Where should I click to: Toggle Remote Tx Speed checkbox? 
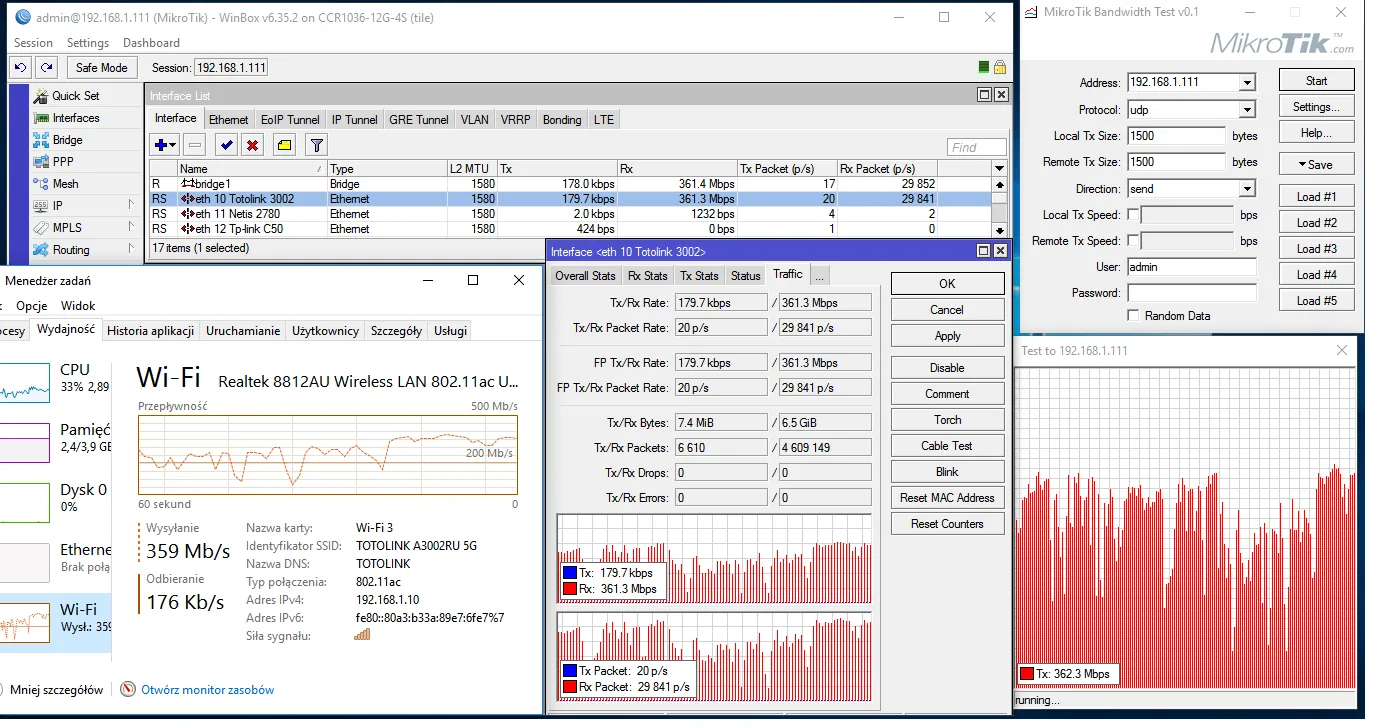point(1133,241)
